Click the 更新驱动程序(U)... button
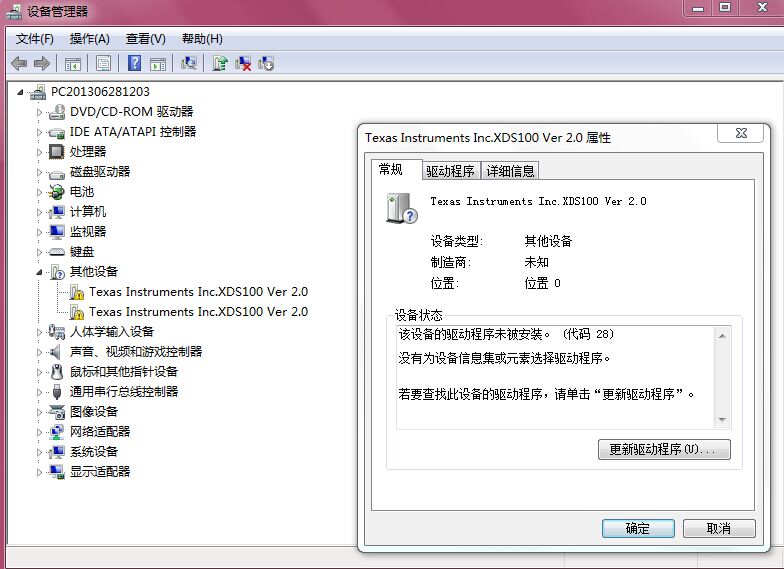 664,449
